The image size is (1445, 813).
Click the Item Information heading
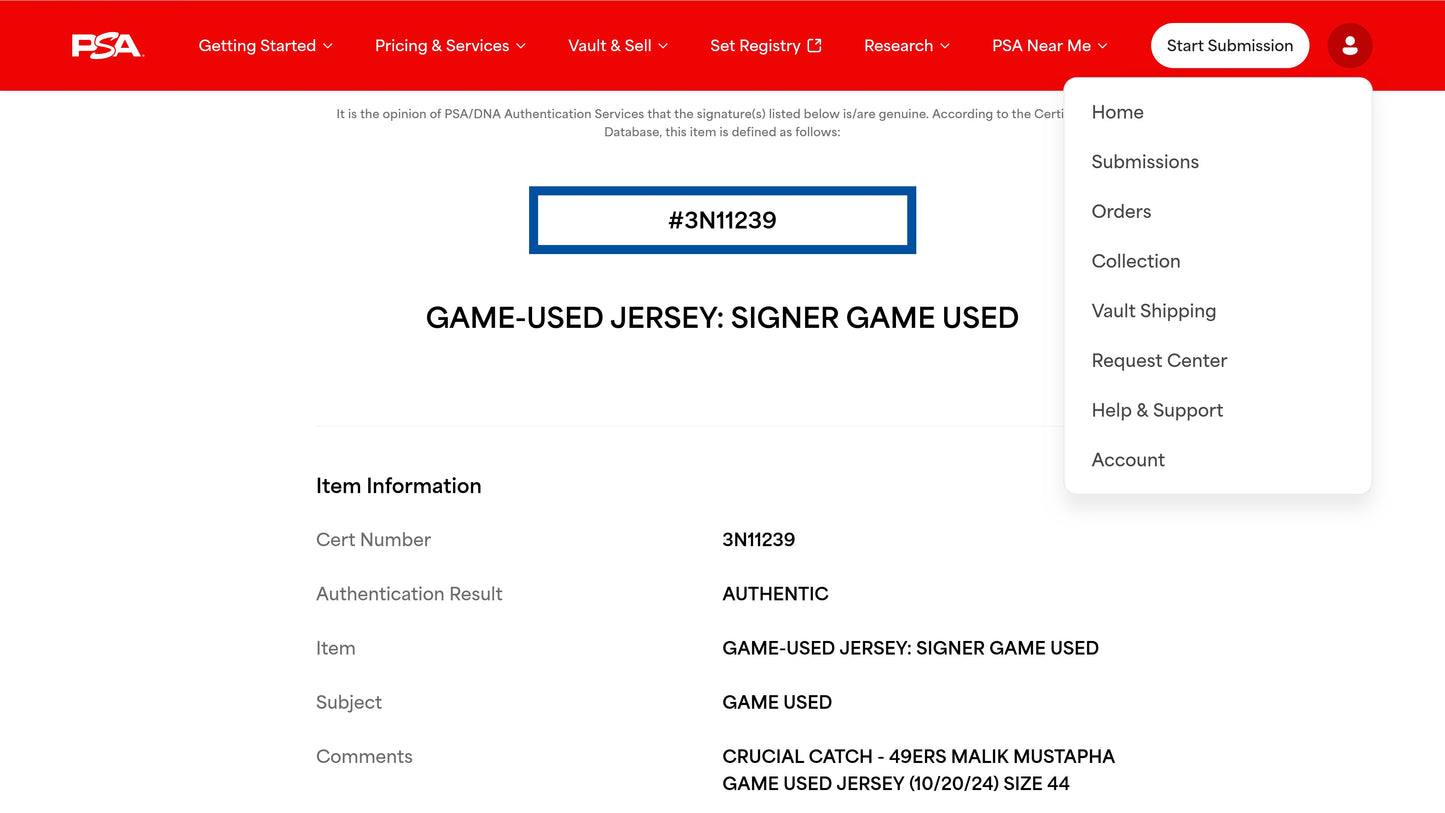pyautogui.click(x=399, y=486)
